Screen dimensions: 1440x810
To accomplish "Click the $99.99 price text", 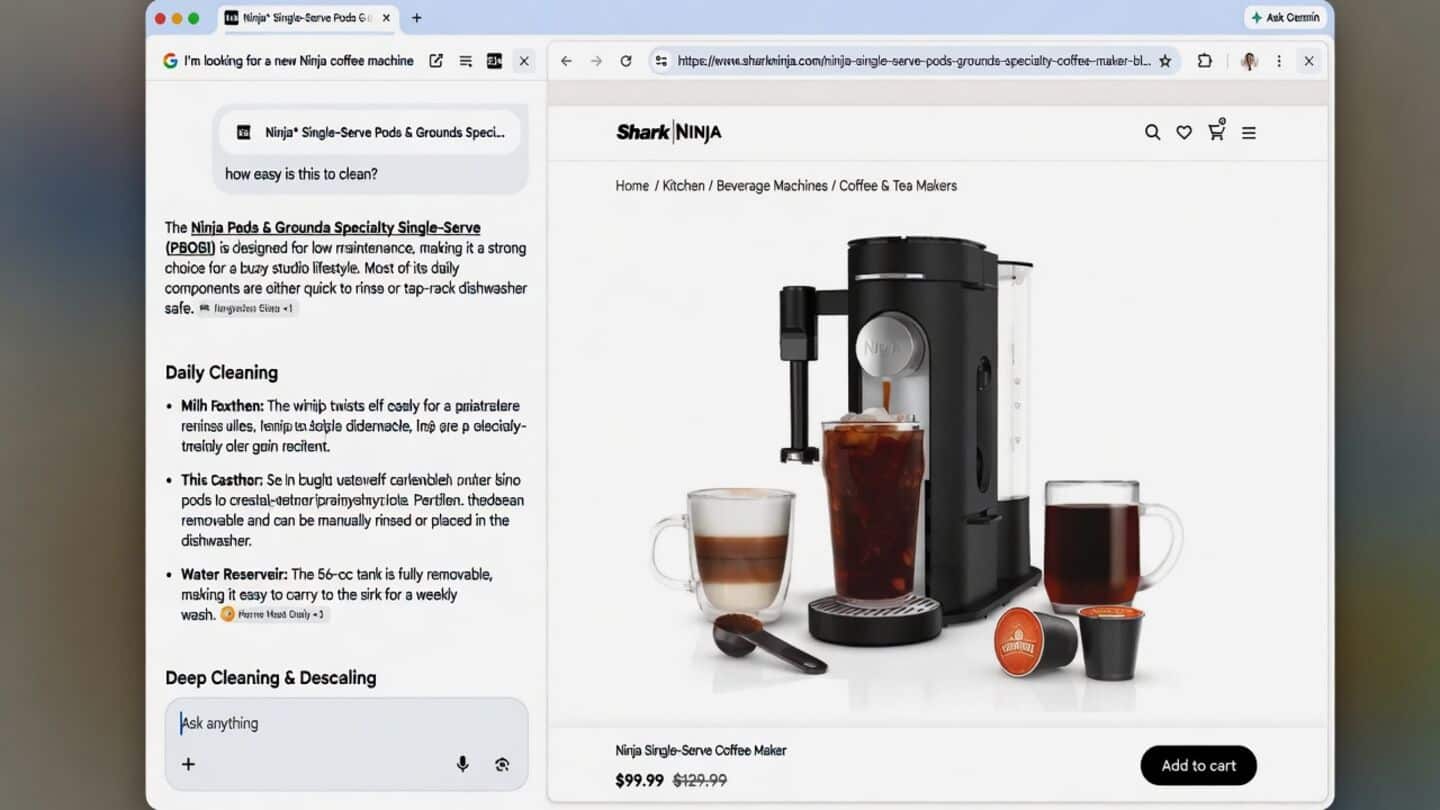I will tap(640, 780).
